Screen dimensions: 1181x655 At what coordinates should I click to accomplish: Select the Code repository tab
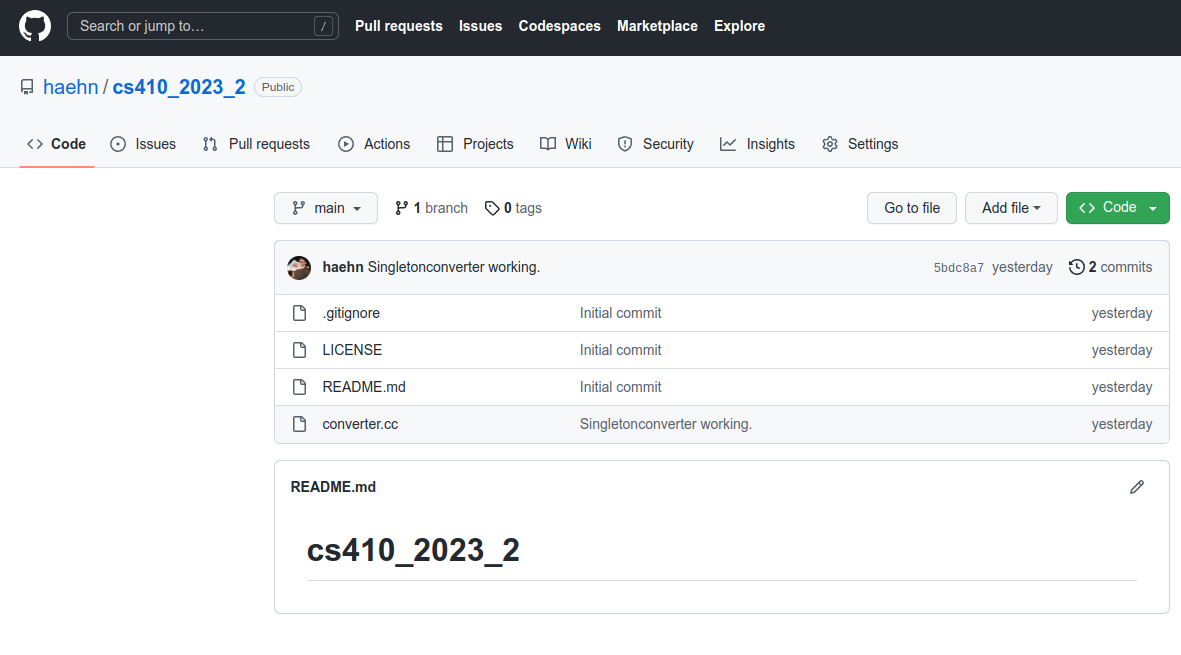coord(56,144)
